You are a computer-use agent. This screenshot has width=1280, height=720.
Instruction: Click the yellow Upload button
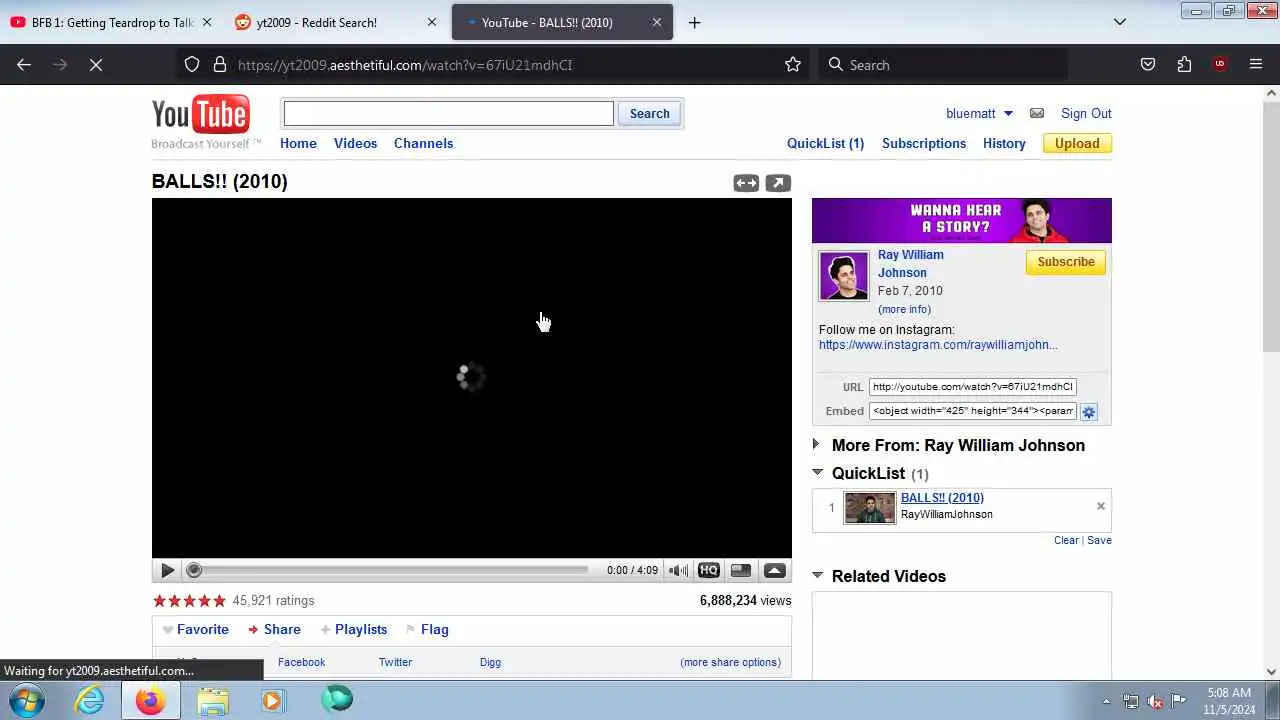[1077, 143]
